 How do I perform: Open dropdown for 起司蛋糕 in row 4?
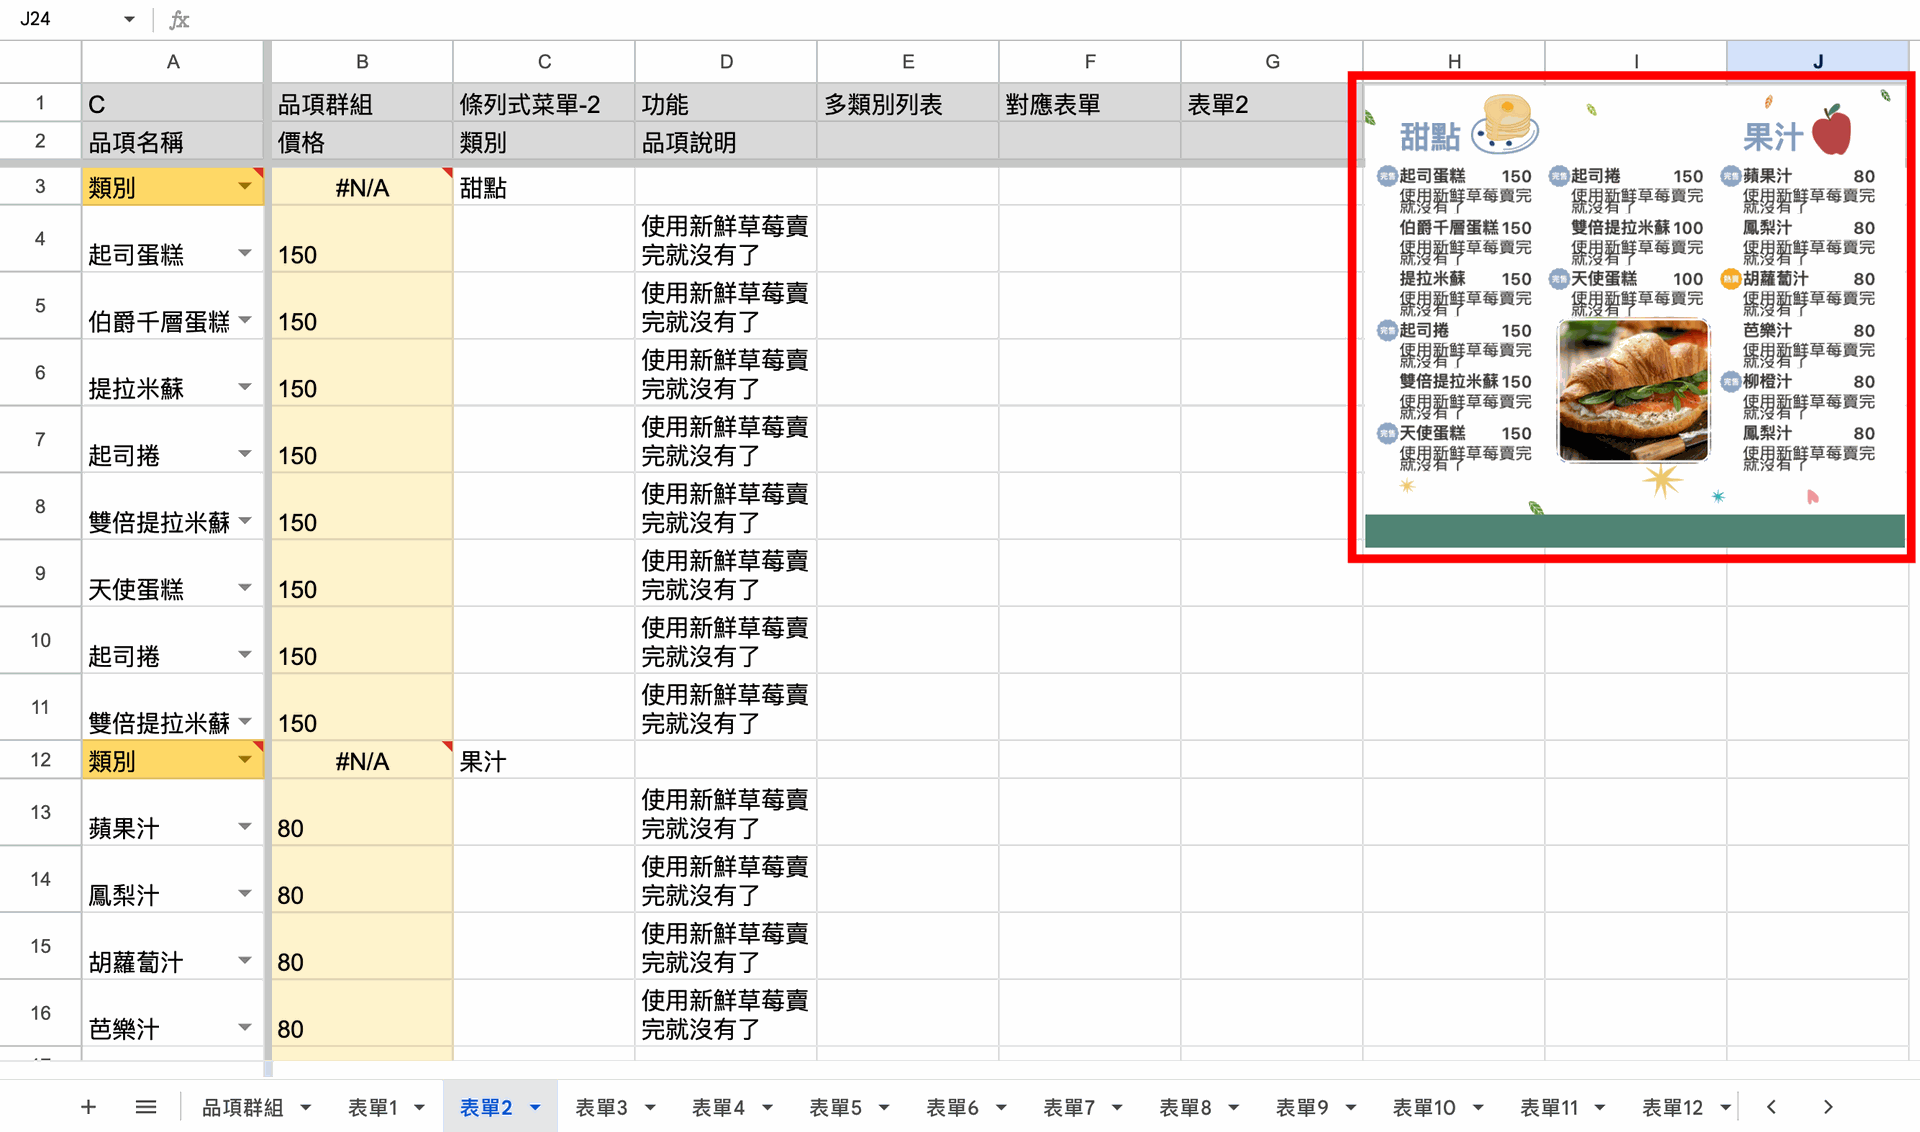point(245,253)
